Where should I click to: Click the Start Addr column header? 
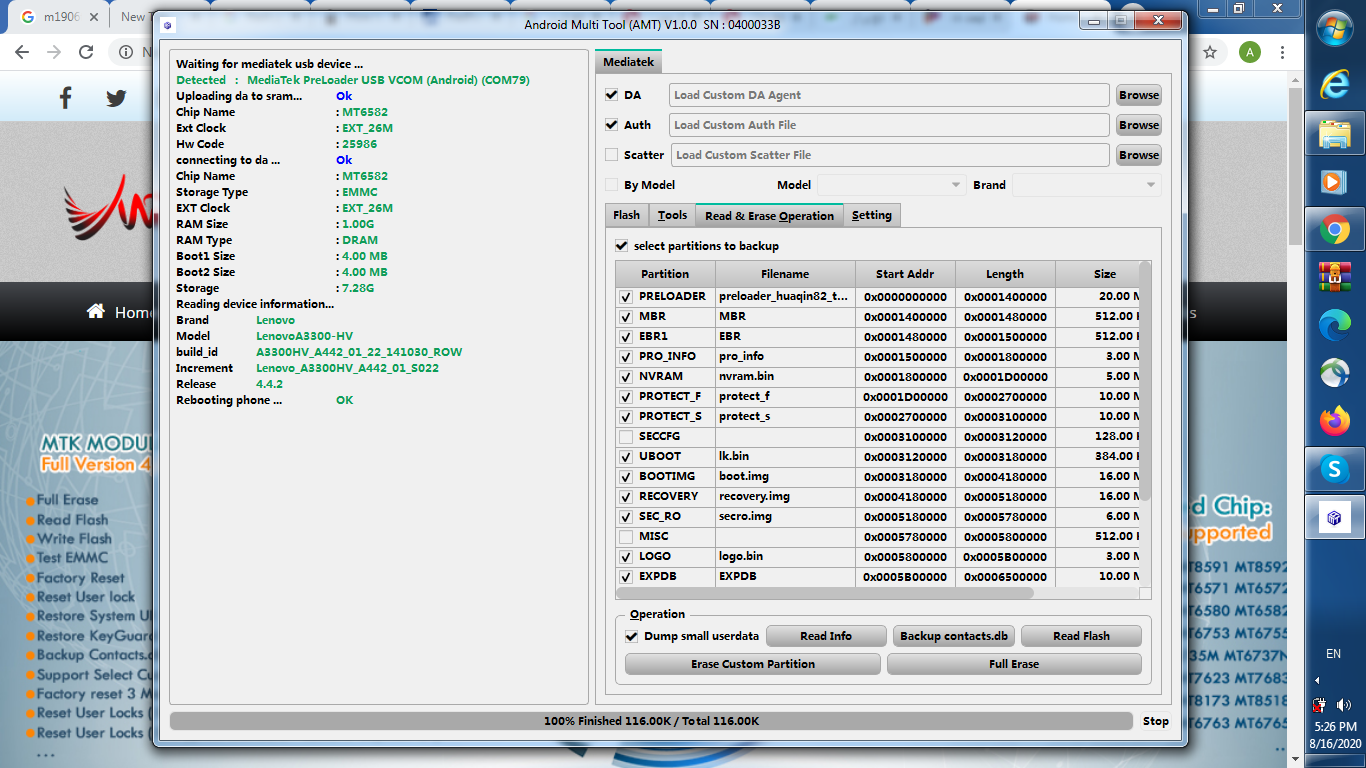tap(905, 274)
